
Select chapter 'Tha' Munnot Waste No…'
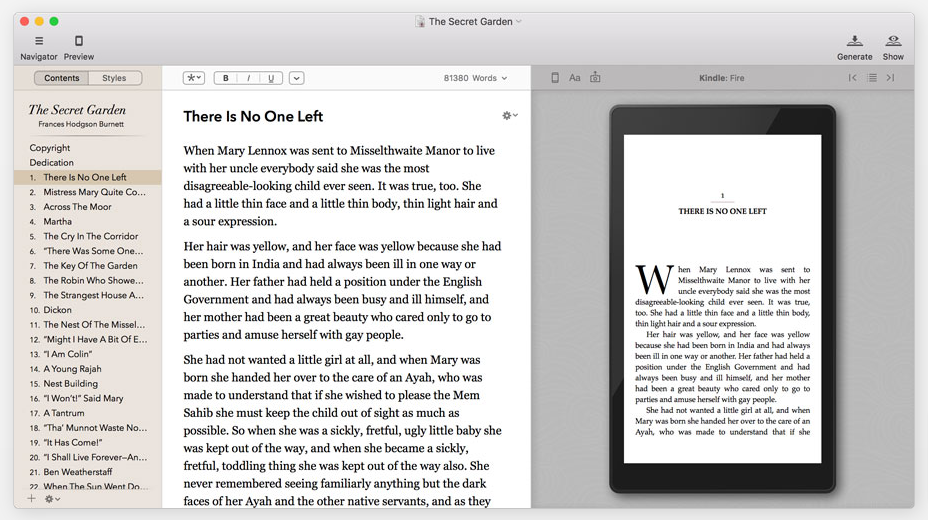[88, 428]
